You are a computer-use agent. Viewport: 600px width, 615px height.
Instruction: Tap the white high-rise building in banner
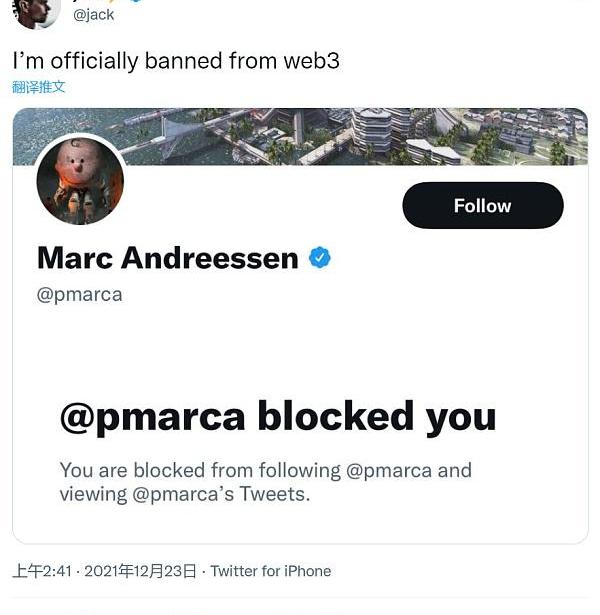tap(372, 129)
